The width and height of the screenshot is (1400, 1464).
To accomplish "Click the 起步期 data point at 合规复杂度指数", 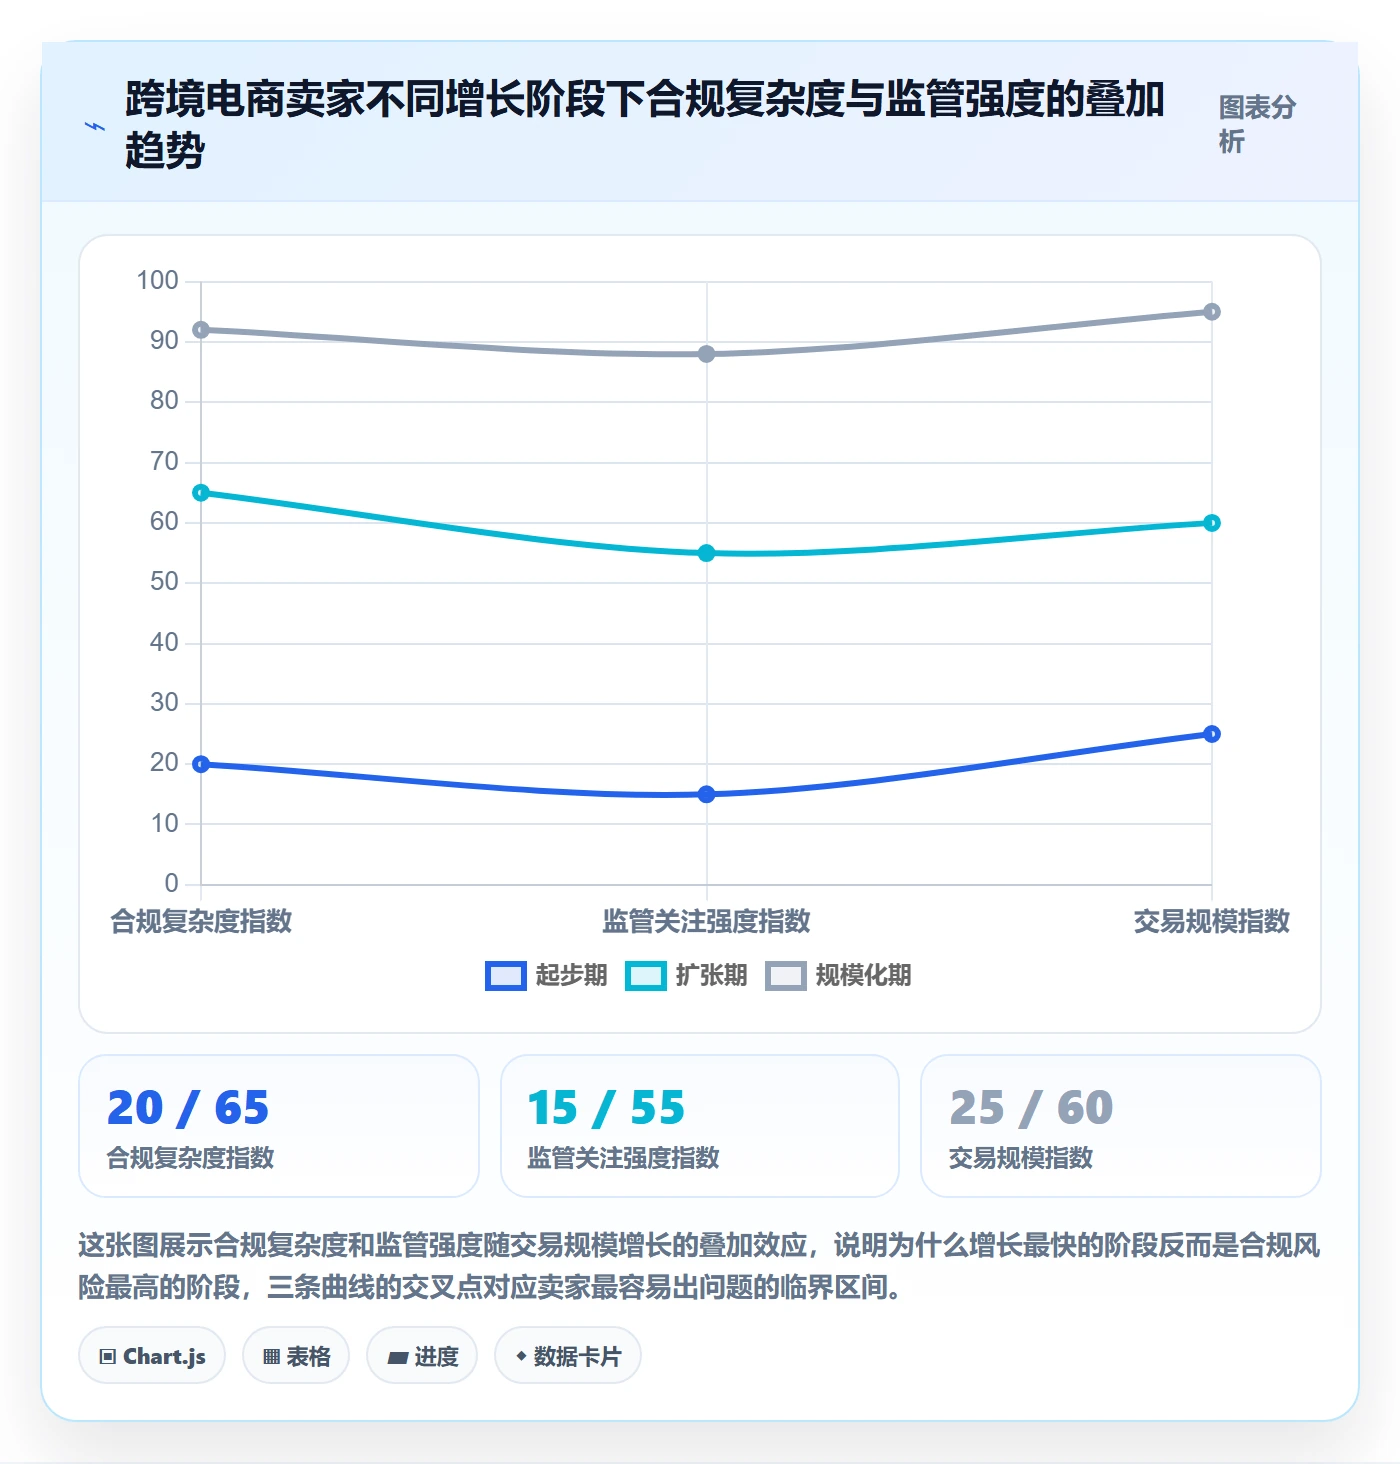I will [201, 764].
